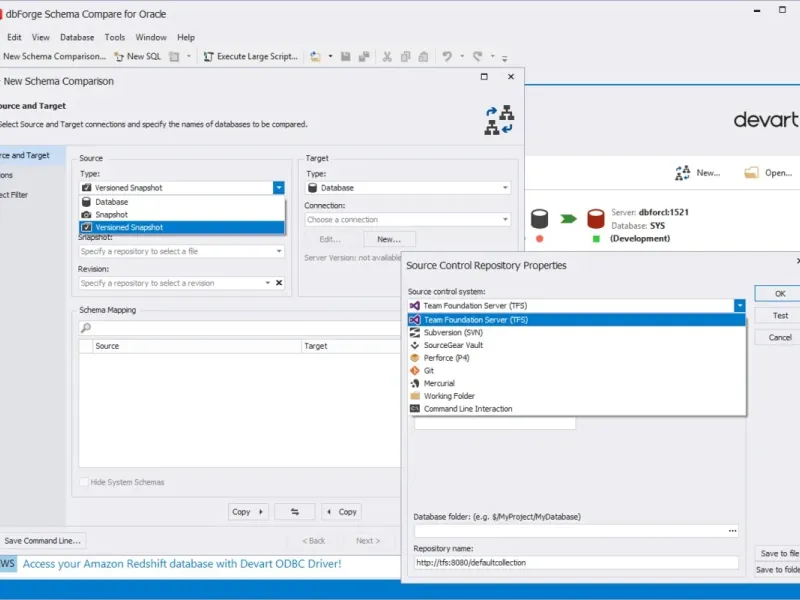Click the Repository name input field
Image resolution: width=800 pixels, height=600 pixels.
[x=576, y=563]
